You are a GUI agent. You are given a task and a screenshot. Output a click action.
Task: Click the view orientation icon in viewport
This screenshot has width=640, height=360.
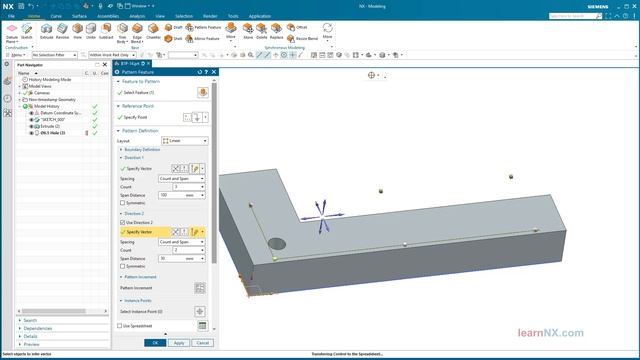371,75
